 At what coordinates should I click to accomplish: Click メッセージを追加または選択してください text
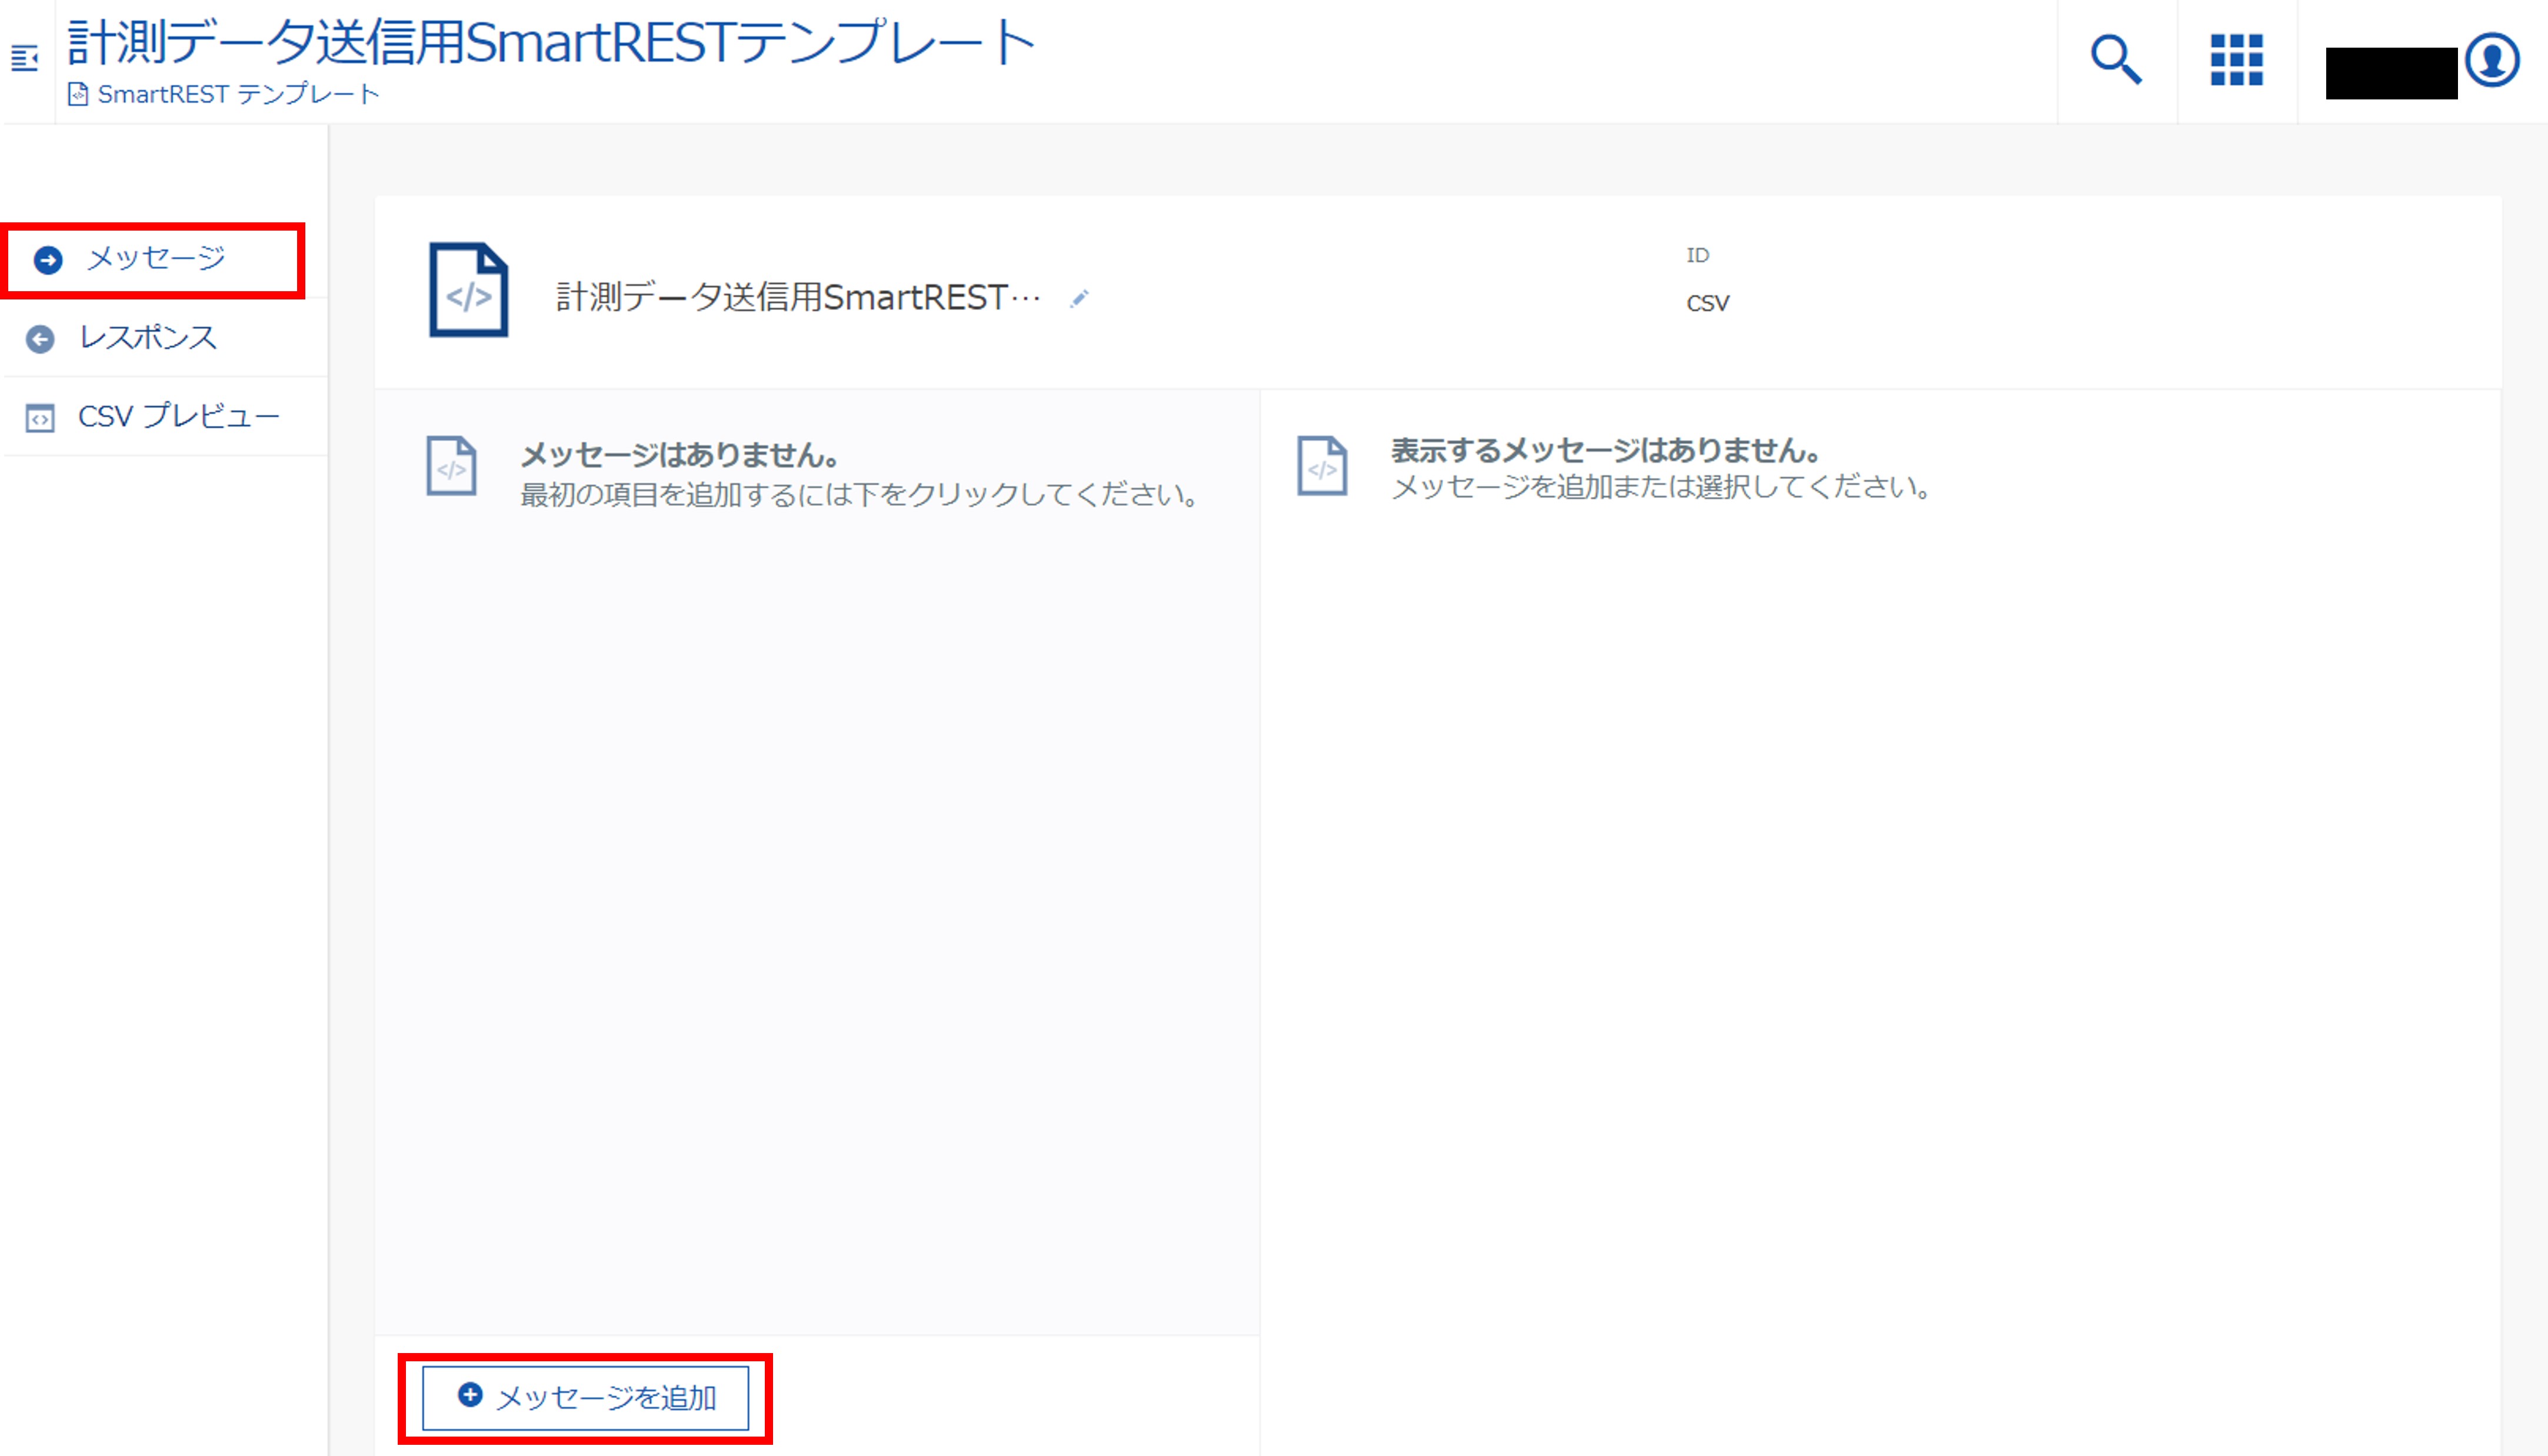1661,487
